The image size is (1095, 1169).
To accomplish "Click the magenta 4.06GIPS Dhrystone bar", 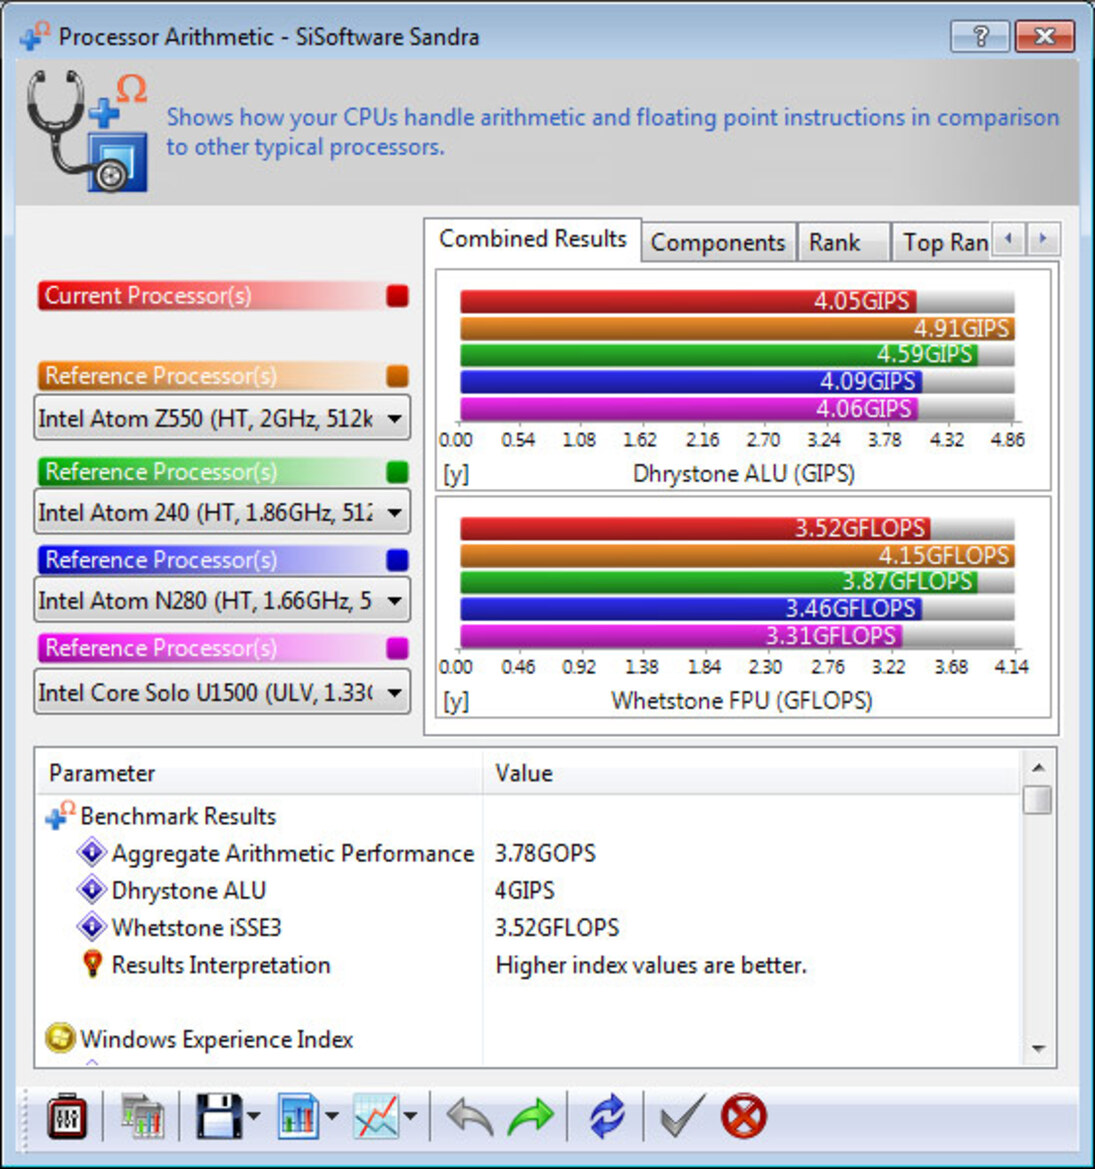I will coord(689,409).
